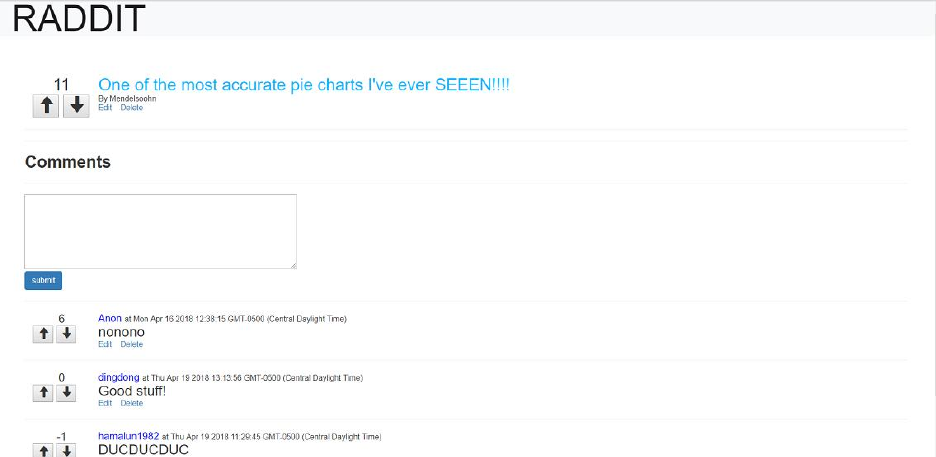Screen dimensions: 936x457
Task: Open the "most accurate pie charts" post title
Action: click(x=304, y=85)
